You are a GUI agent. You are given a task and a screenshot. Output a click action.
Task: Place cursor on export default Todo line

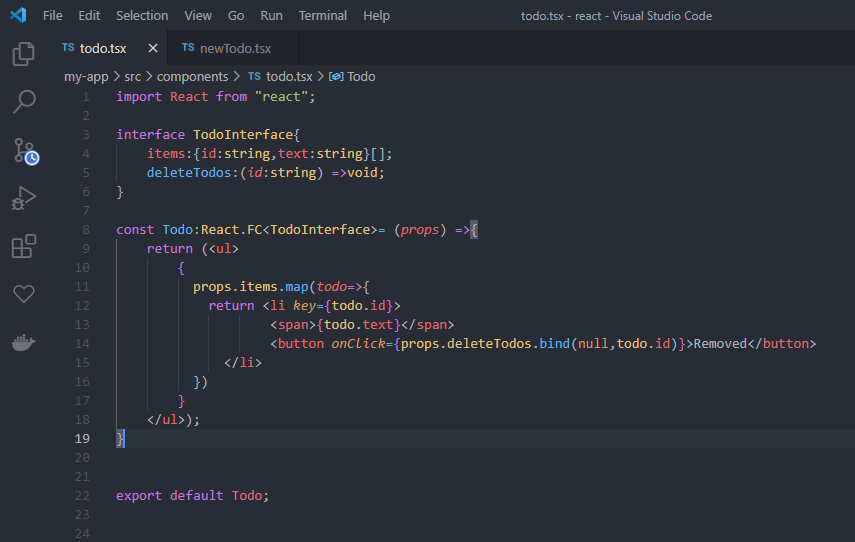tap(193, 495)
